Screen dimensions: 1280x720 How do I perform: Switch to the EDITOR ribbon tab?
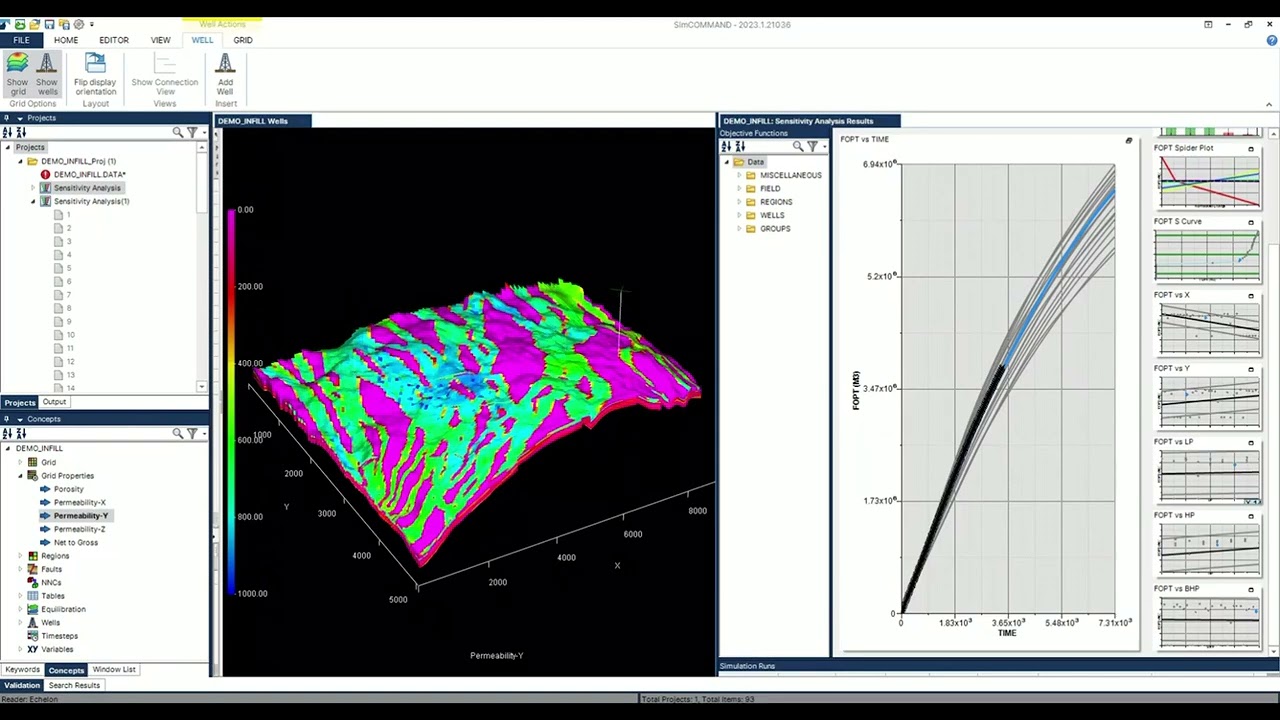(x=114, y=40)
